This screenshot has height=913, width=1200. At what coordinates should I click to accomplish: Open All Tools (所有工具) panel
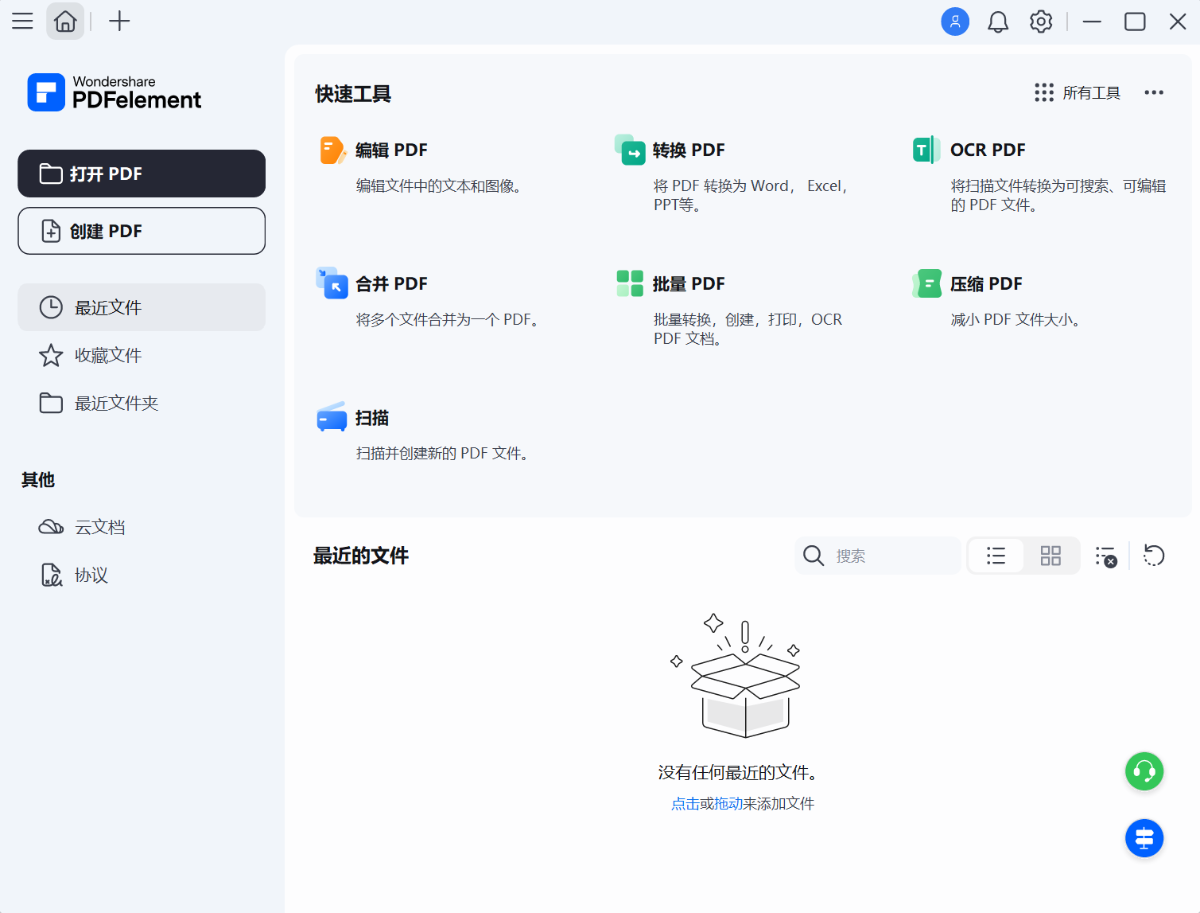pos(1077,93)
